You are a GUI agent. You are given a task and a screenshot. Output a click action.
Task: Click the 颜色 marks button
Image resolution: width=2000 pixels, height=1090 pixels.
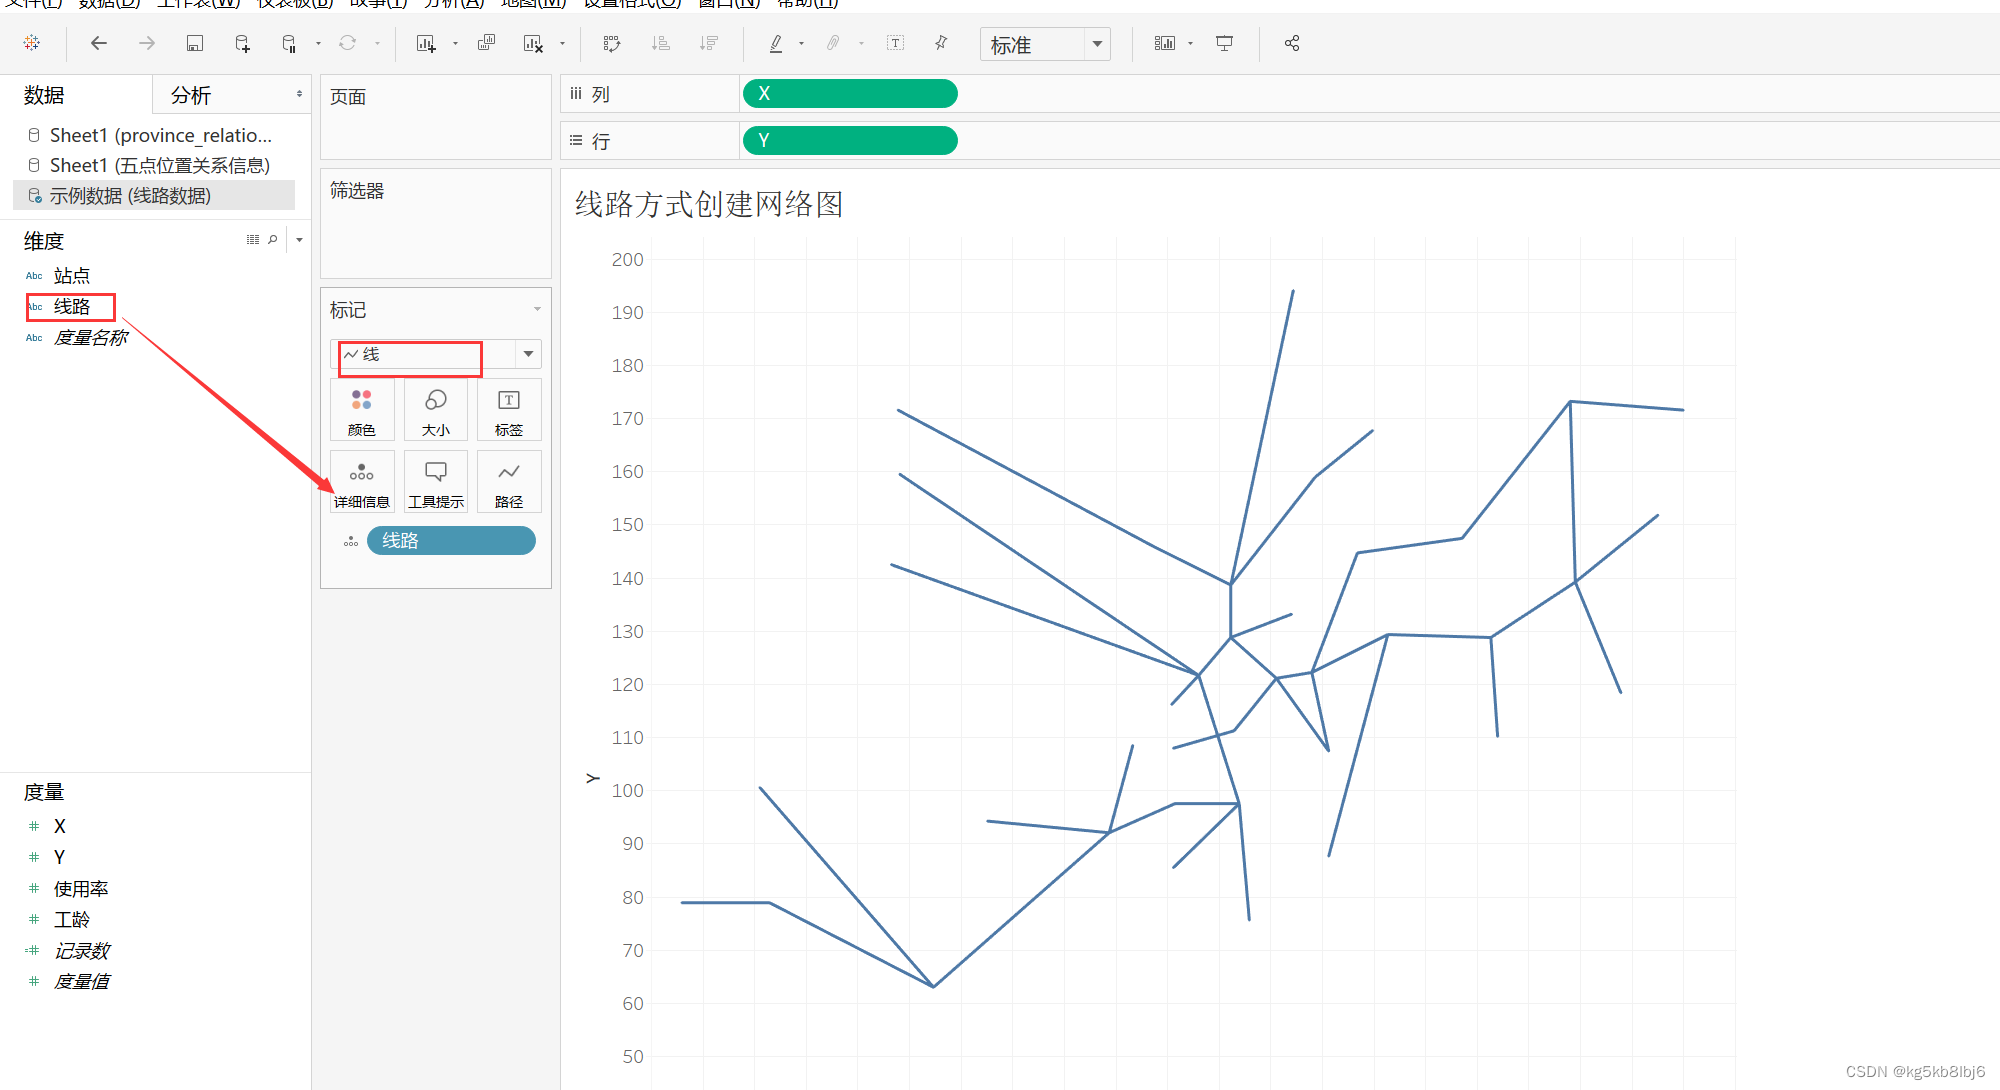(362, 411)
